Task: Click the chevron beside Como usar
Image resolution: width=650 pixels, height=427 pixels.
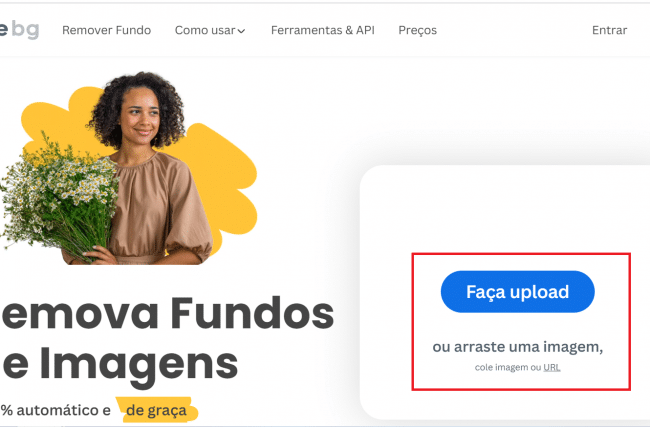Action: point(241,31)
